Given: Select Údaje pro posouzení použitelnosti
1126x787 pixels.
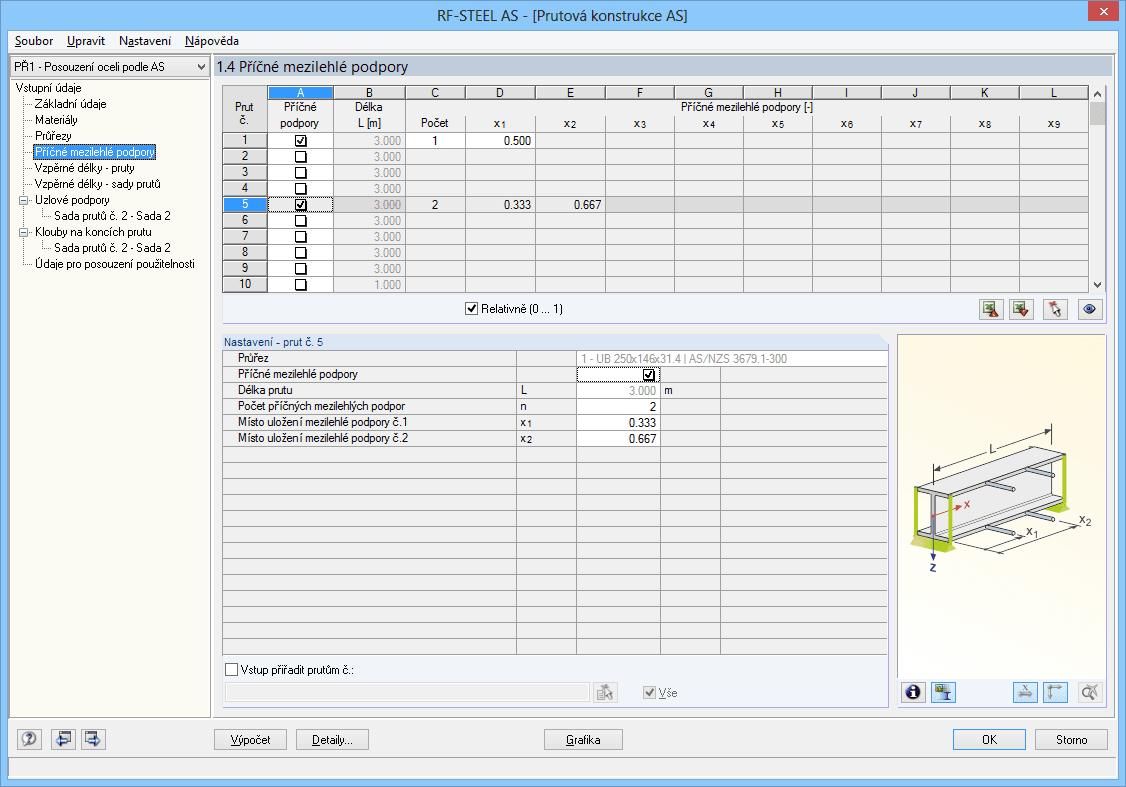Looking at the screenshot, I should (x=115, y=264).
